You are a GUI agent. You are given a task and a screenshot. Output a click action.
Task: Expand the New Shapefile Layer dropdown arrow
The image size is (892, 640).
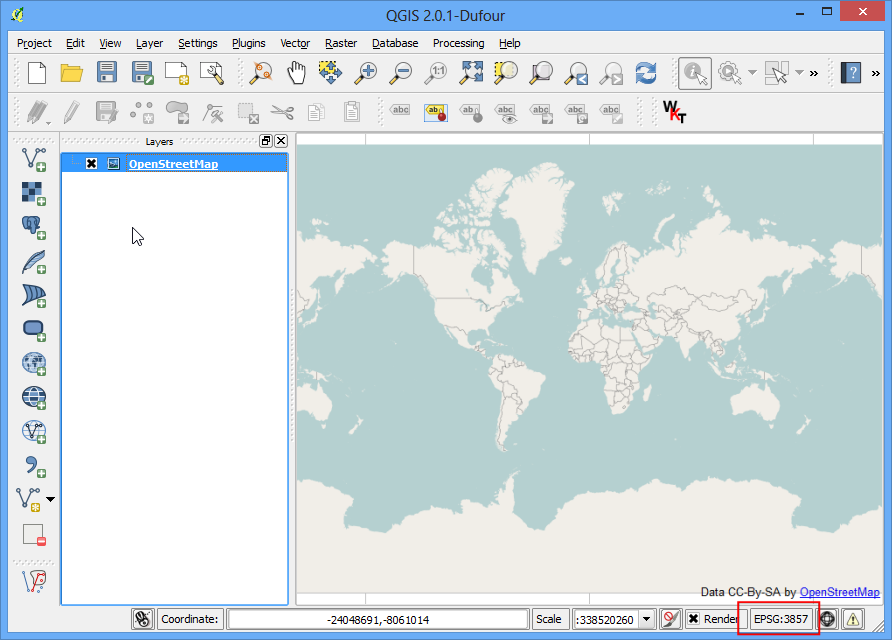click(51, 499)
